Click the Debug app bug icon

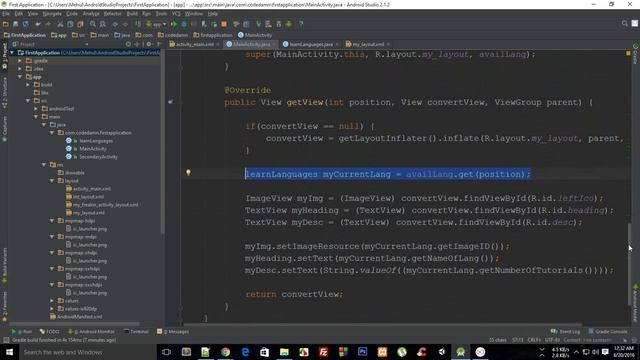pos(184,24)
